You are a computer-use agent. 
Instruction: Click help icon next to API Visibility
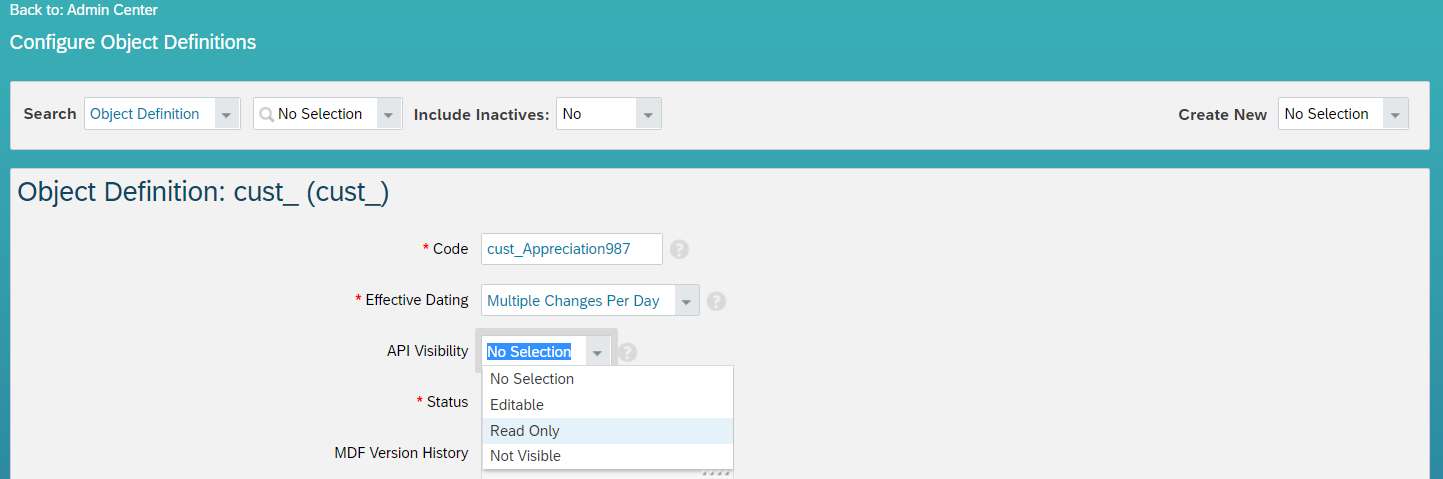pyautogui.click(x=627, y=352)
